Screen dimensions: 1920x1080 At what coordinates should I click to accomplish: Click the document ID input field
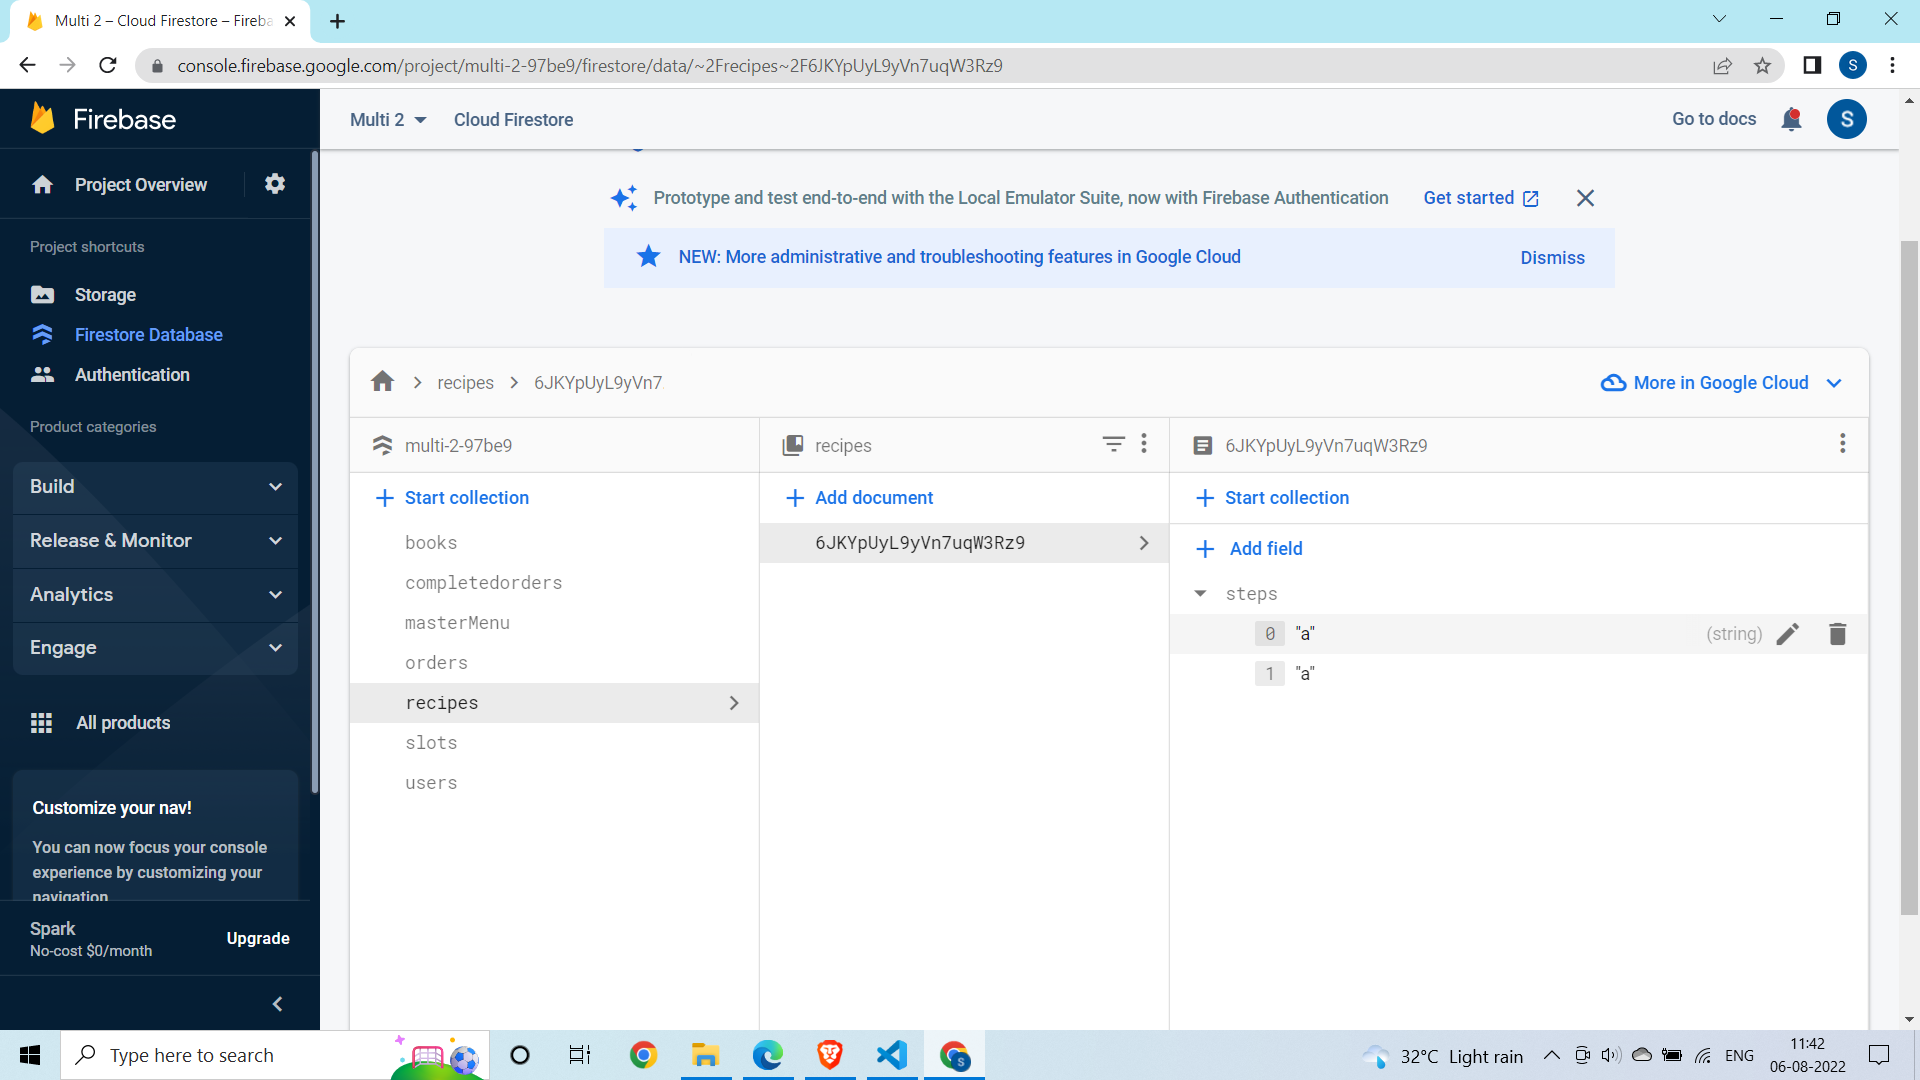pyautogui.click(x=919, y=542)
